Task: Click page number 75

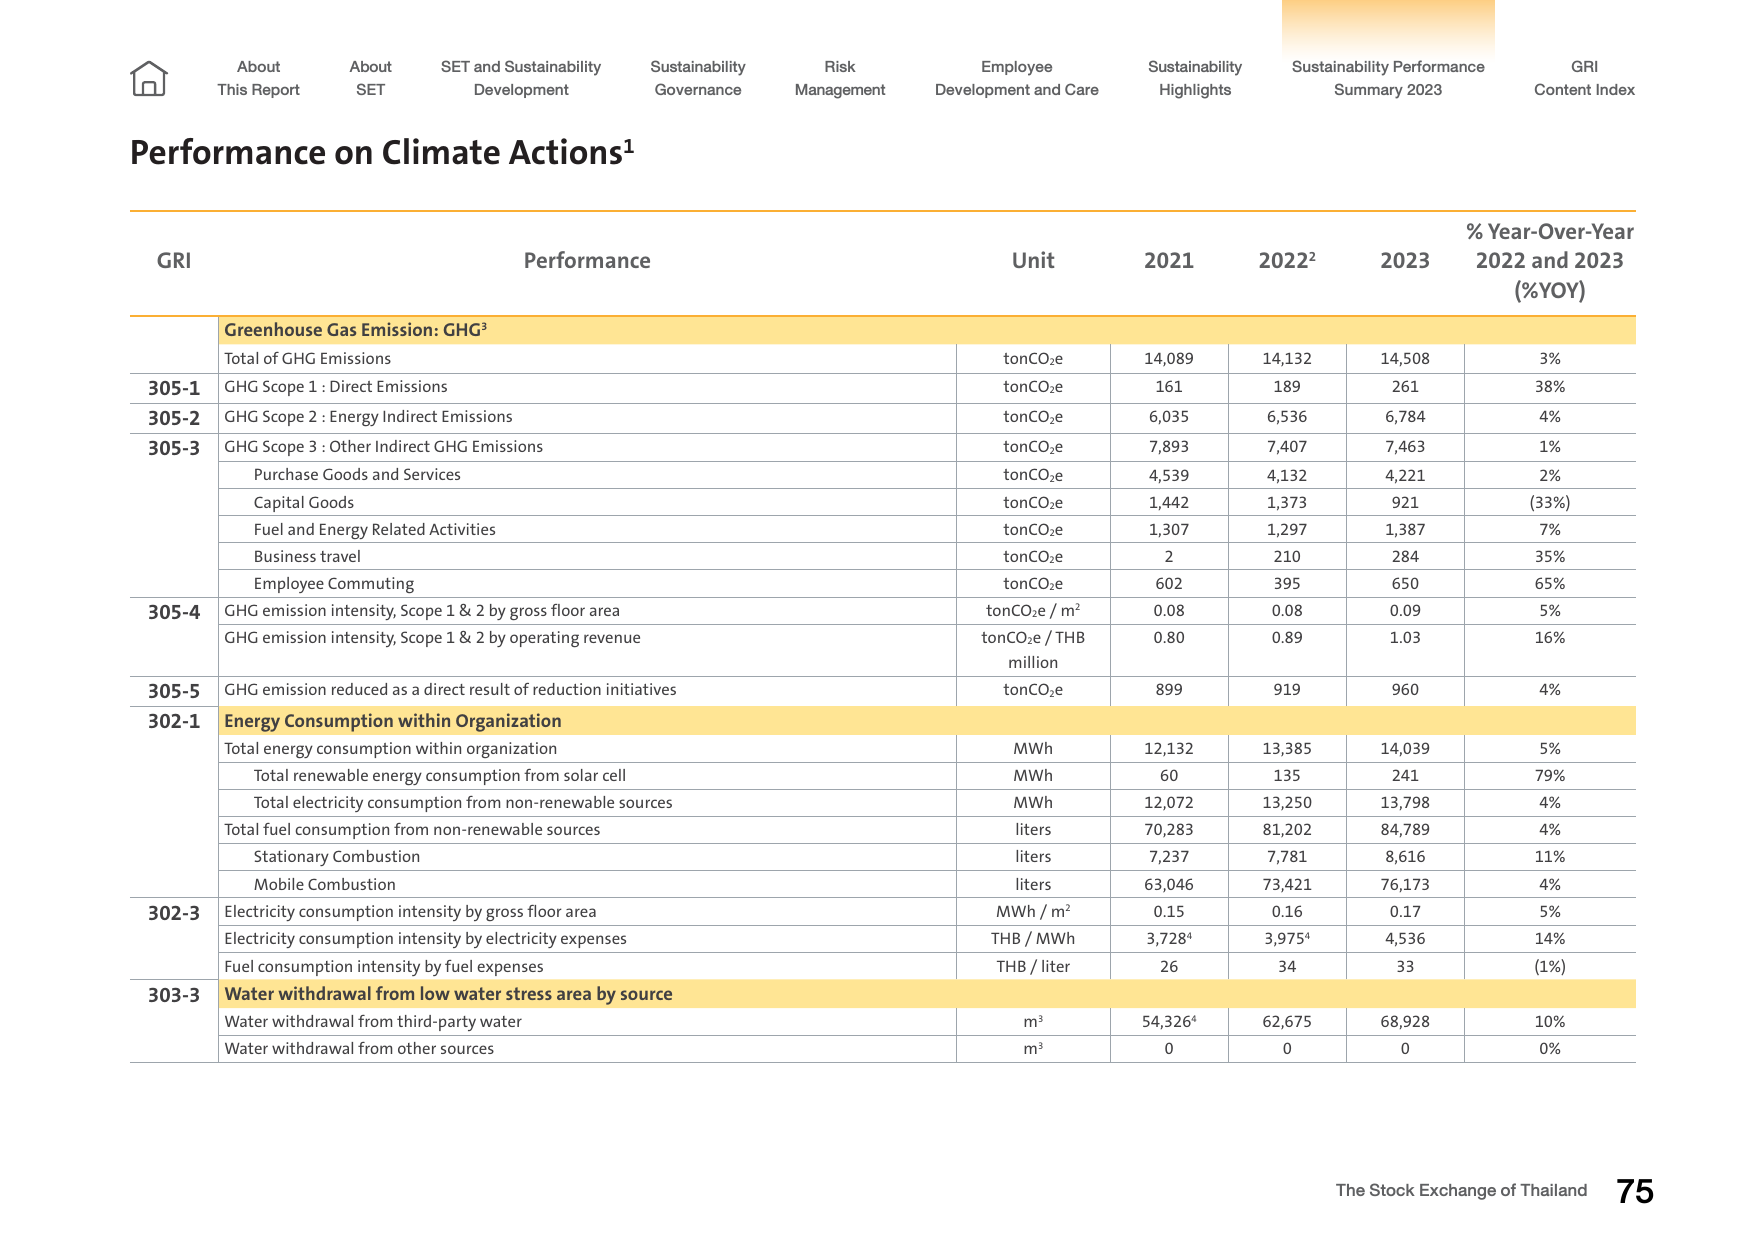Action: pos(1635,1191)
